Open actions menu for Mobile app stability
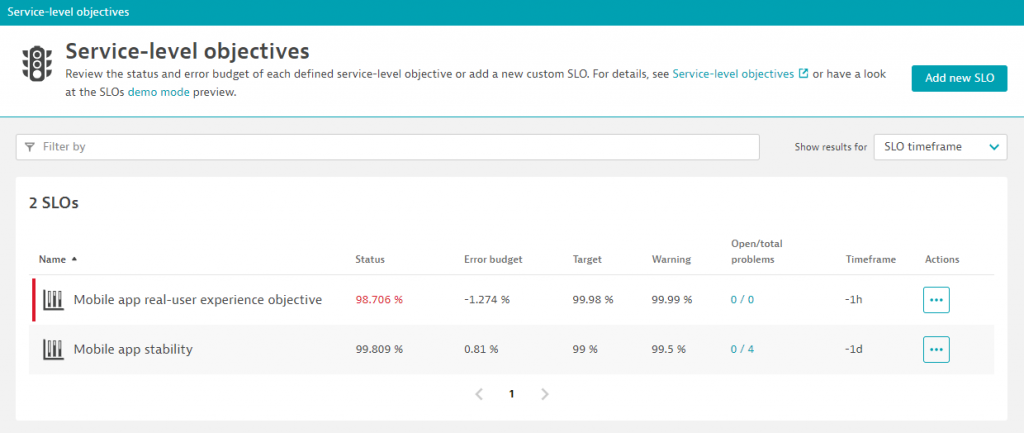The height and width of the screenshot is (433, 1024). coord(935,350)
